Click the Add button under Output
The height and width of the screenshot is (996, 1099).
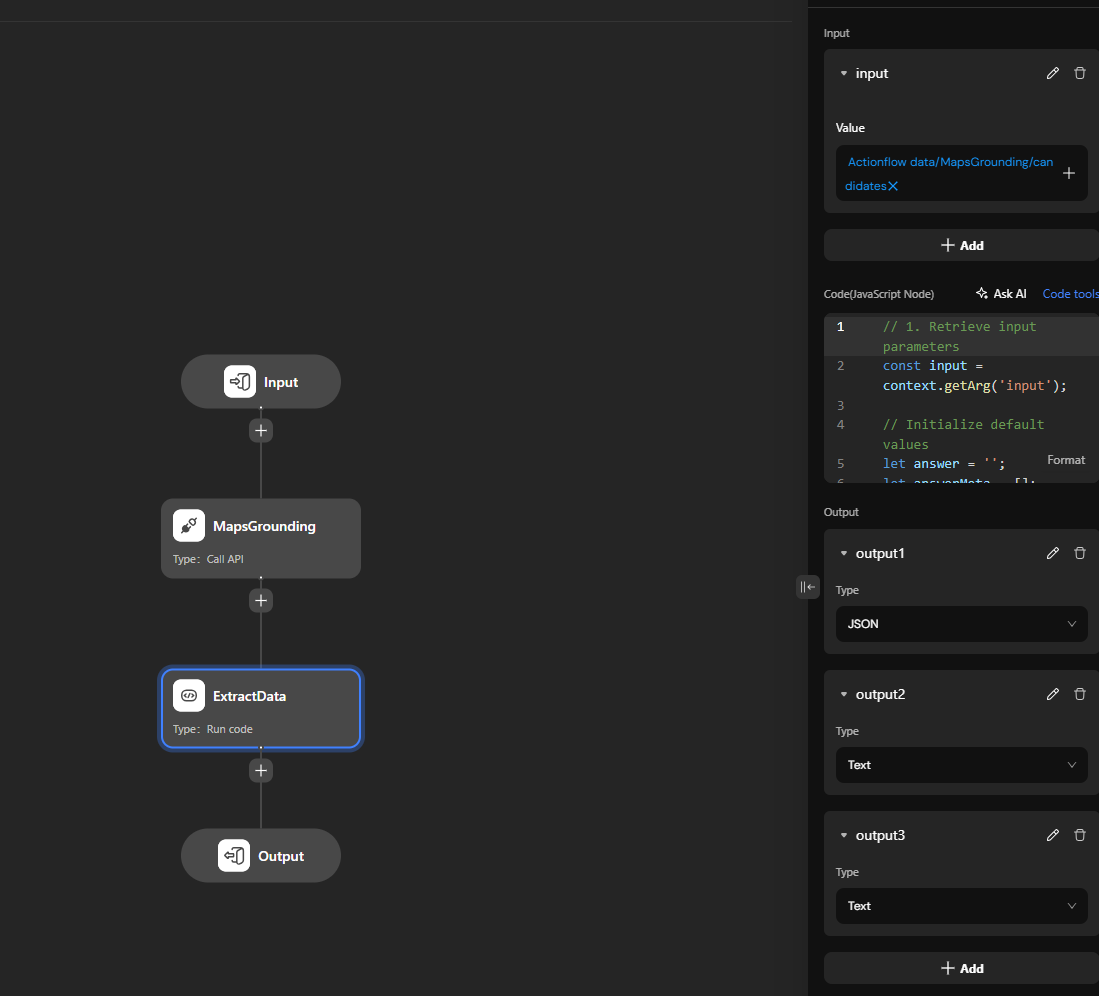961,968
